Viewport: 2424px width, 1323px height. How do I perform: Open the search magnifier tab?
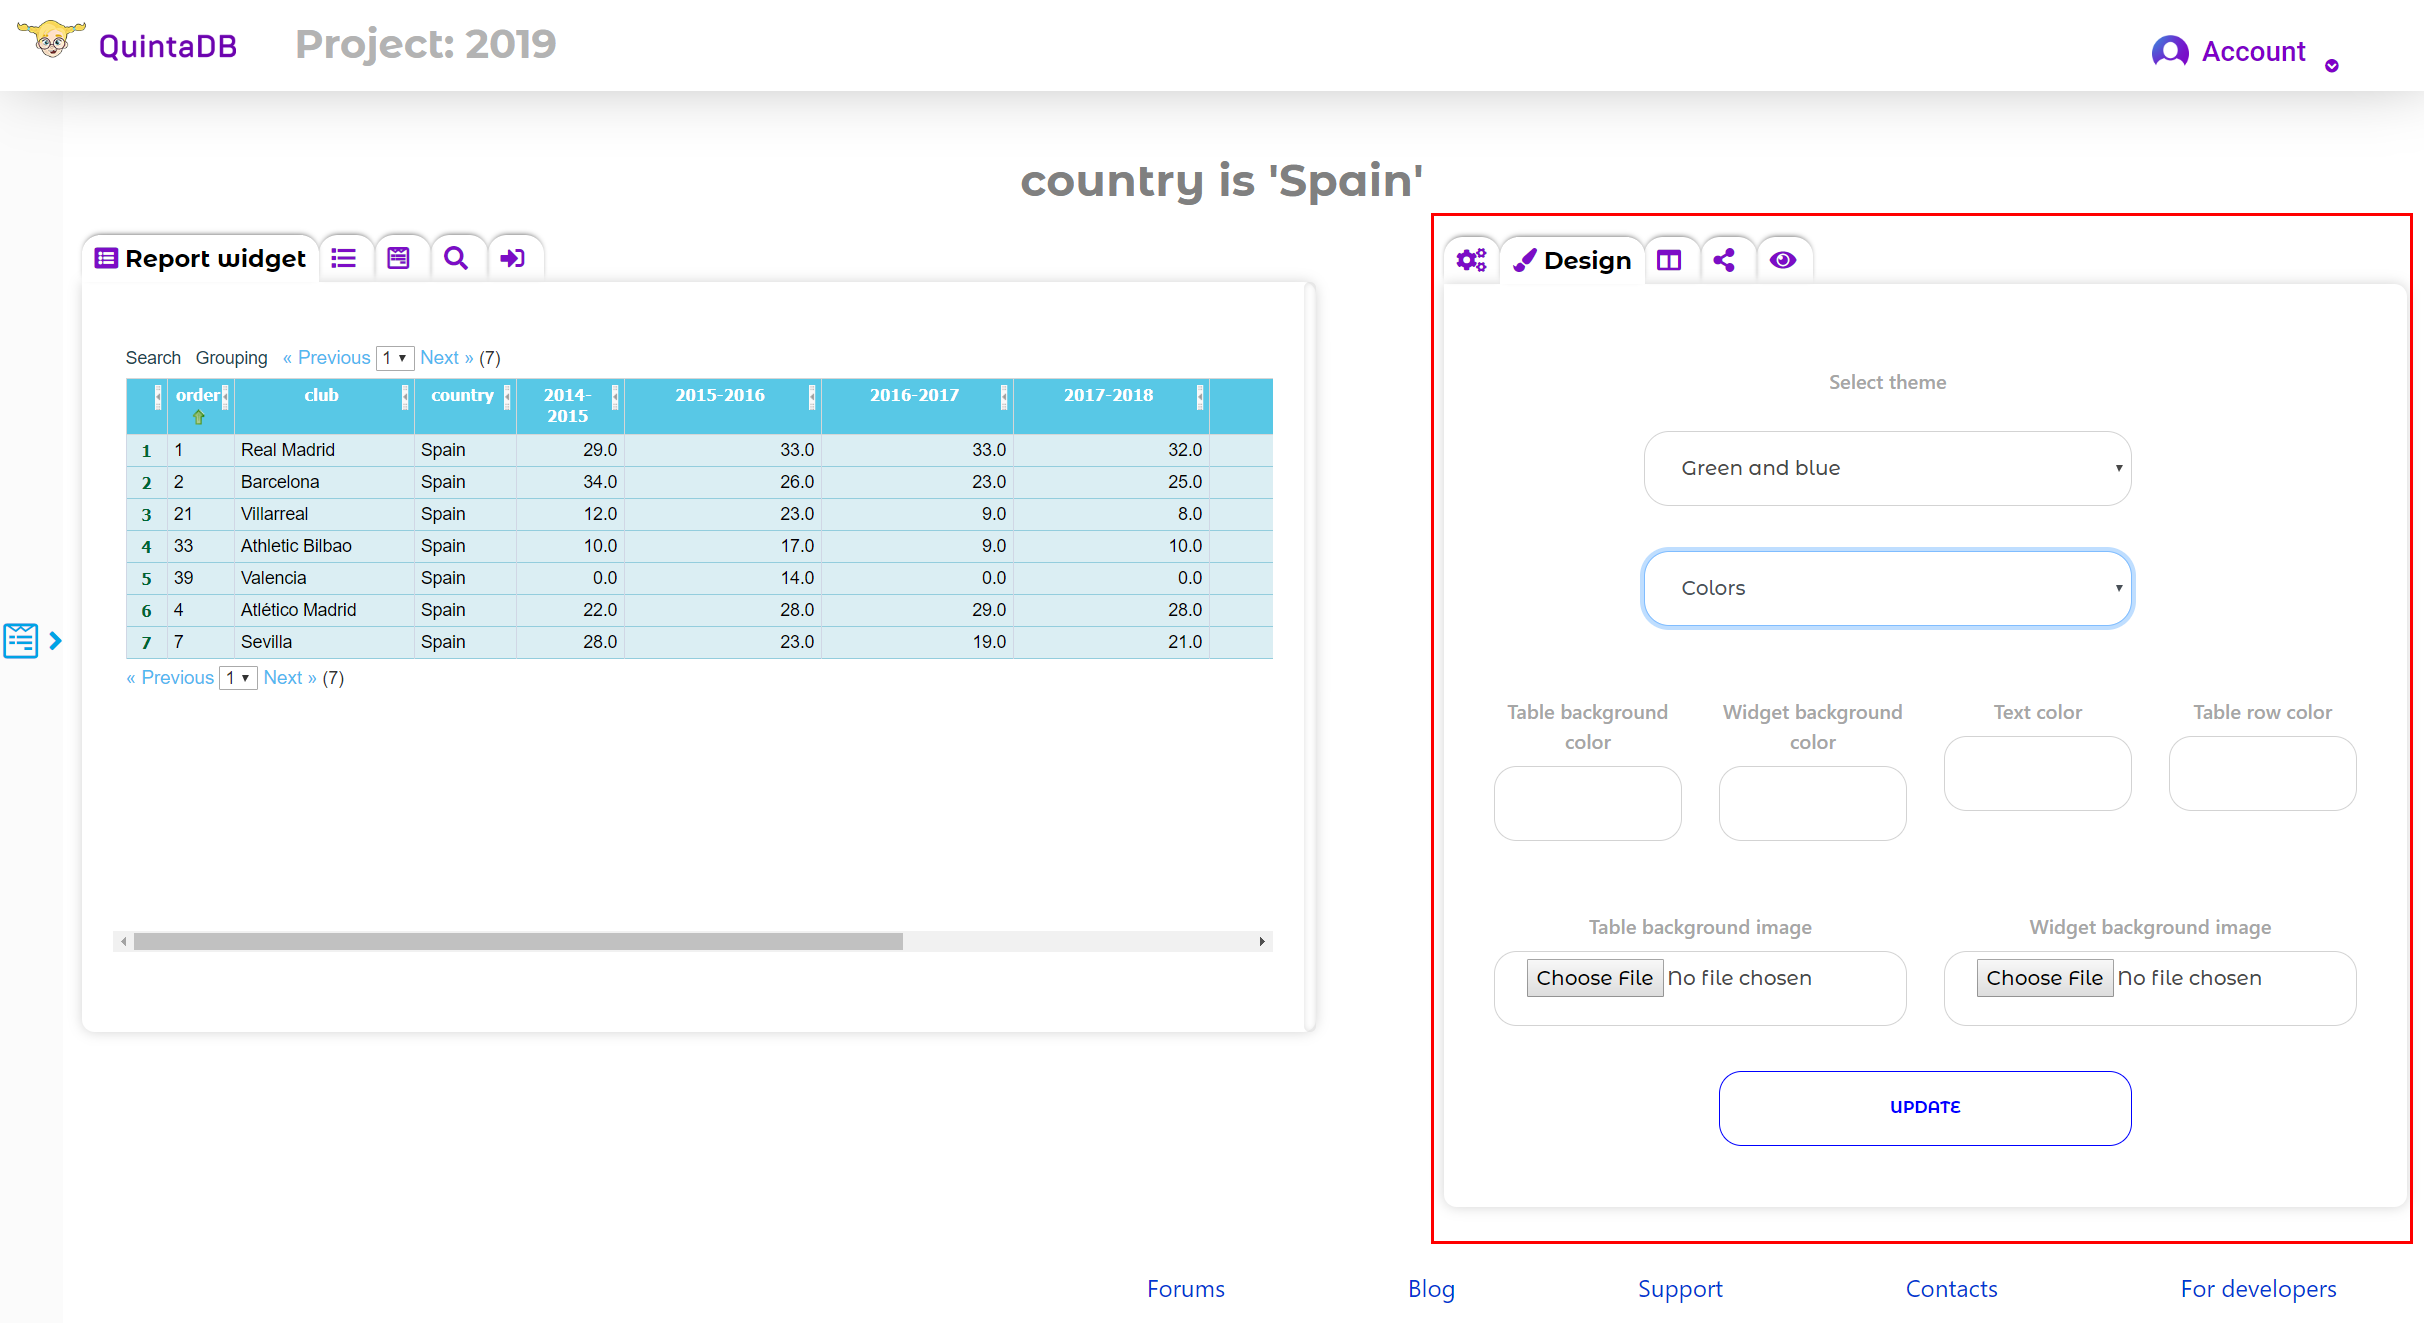(x=456, y=258)
